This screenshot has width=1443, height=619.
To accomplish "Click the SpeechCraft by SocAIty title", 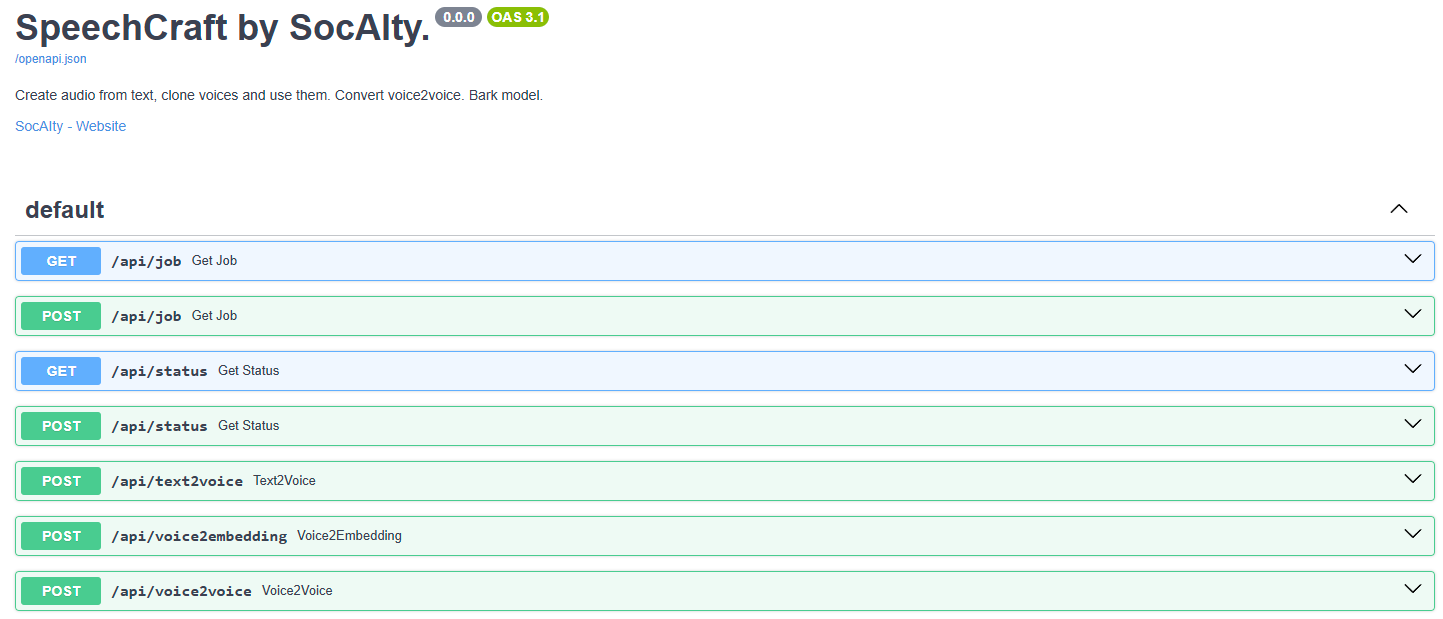I will [222, 28].
